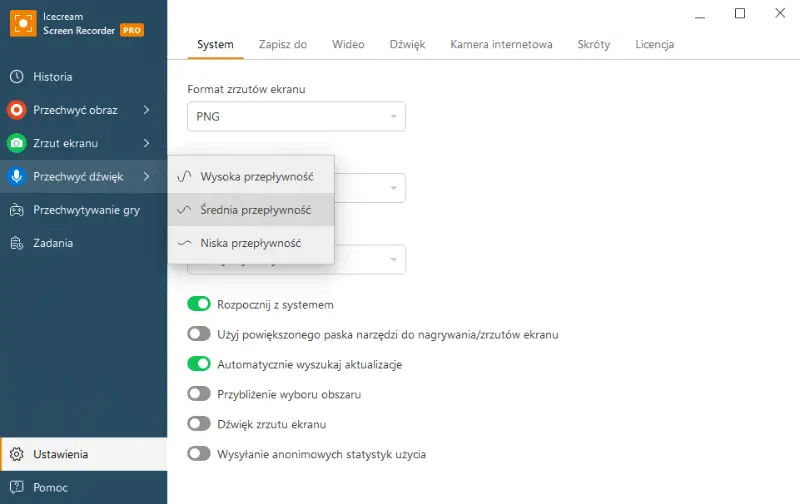This screenshot has height=504, width=800.
Task: Open the Wideo settings tab
Action: point(348,44)
